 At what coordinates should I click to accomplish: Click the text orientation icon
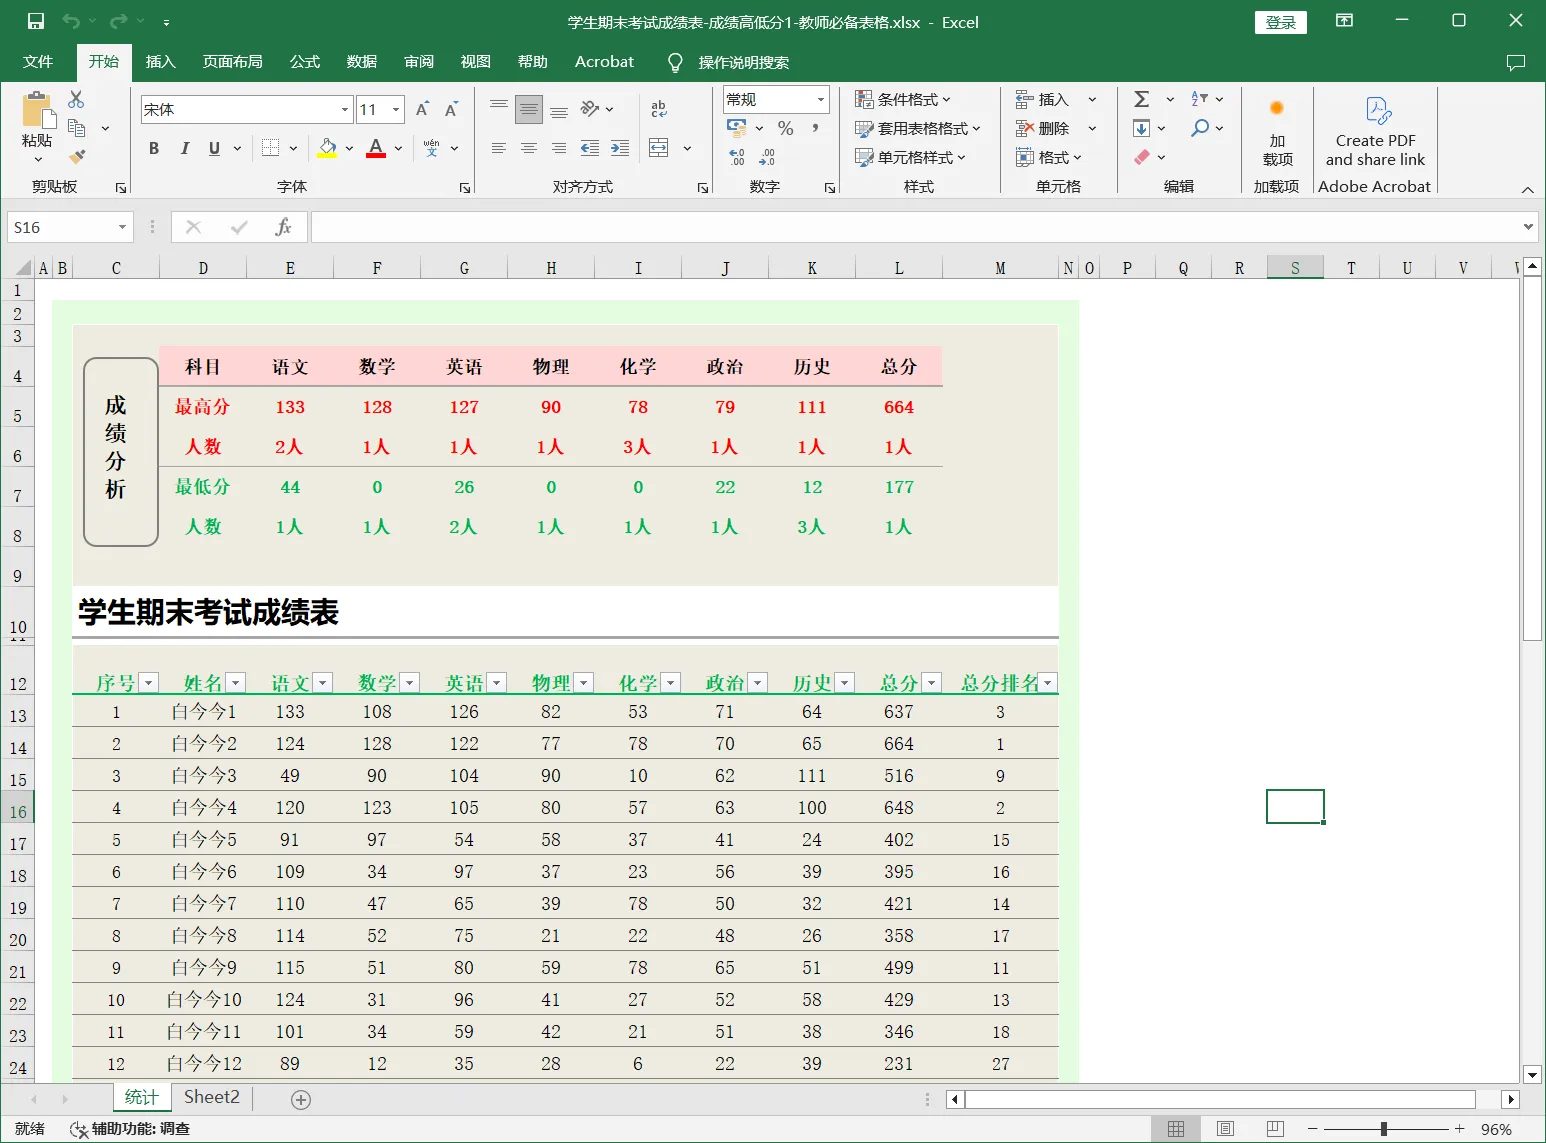pos(590,108)
